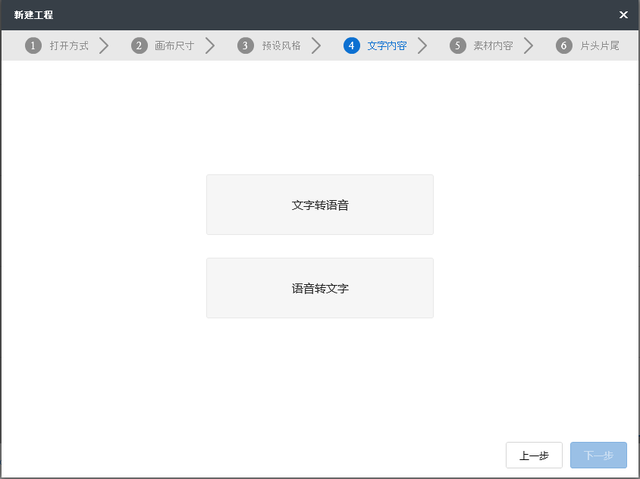Click the circled number 6 icon

click(x=564, y=46)
